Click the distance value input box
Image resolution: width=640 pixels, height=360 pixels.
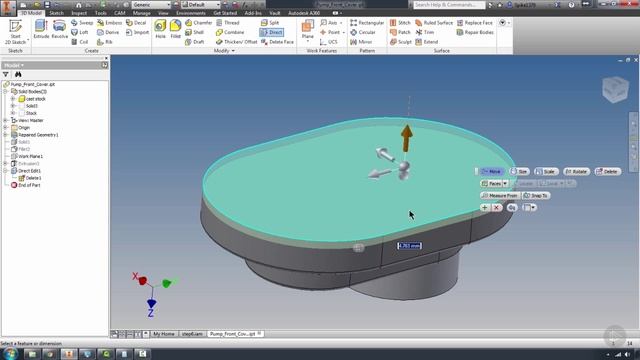pyautogui.click(x=409, y=246)
